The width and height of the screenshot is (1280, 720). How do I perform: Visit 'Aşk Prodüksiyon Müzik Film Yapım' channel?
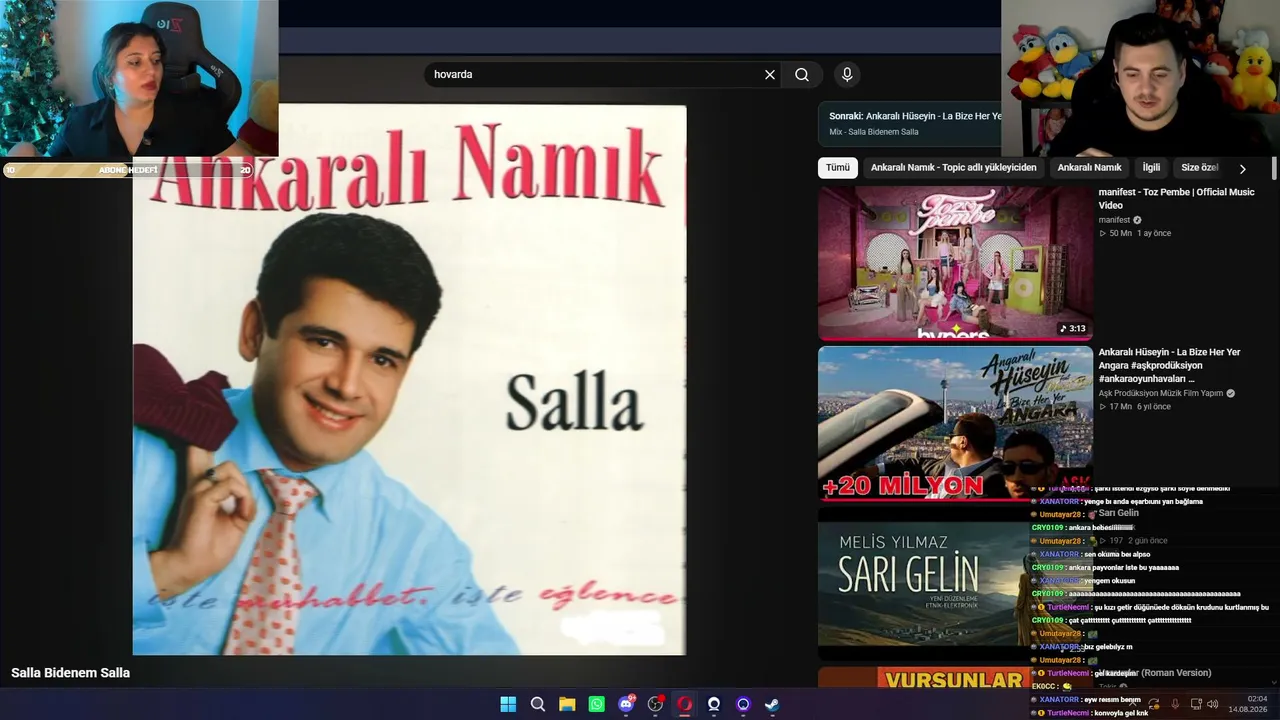pyautogui.click(x=1161, y=393)
